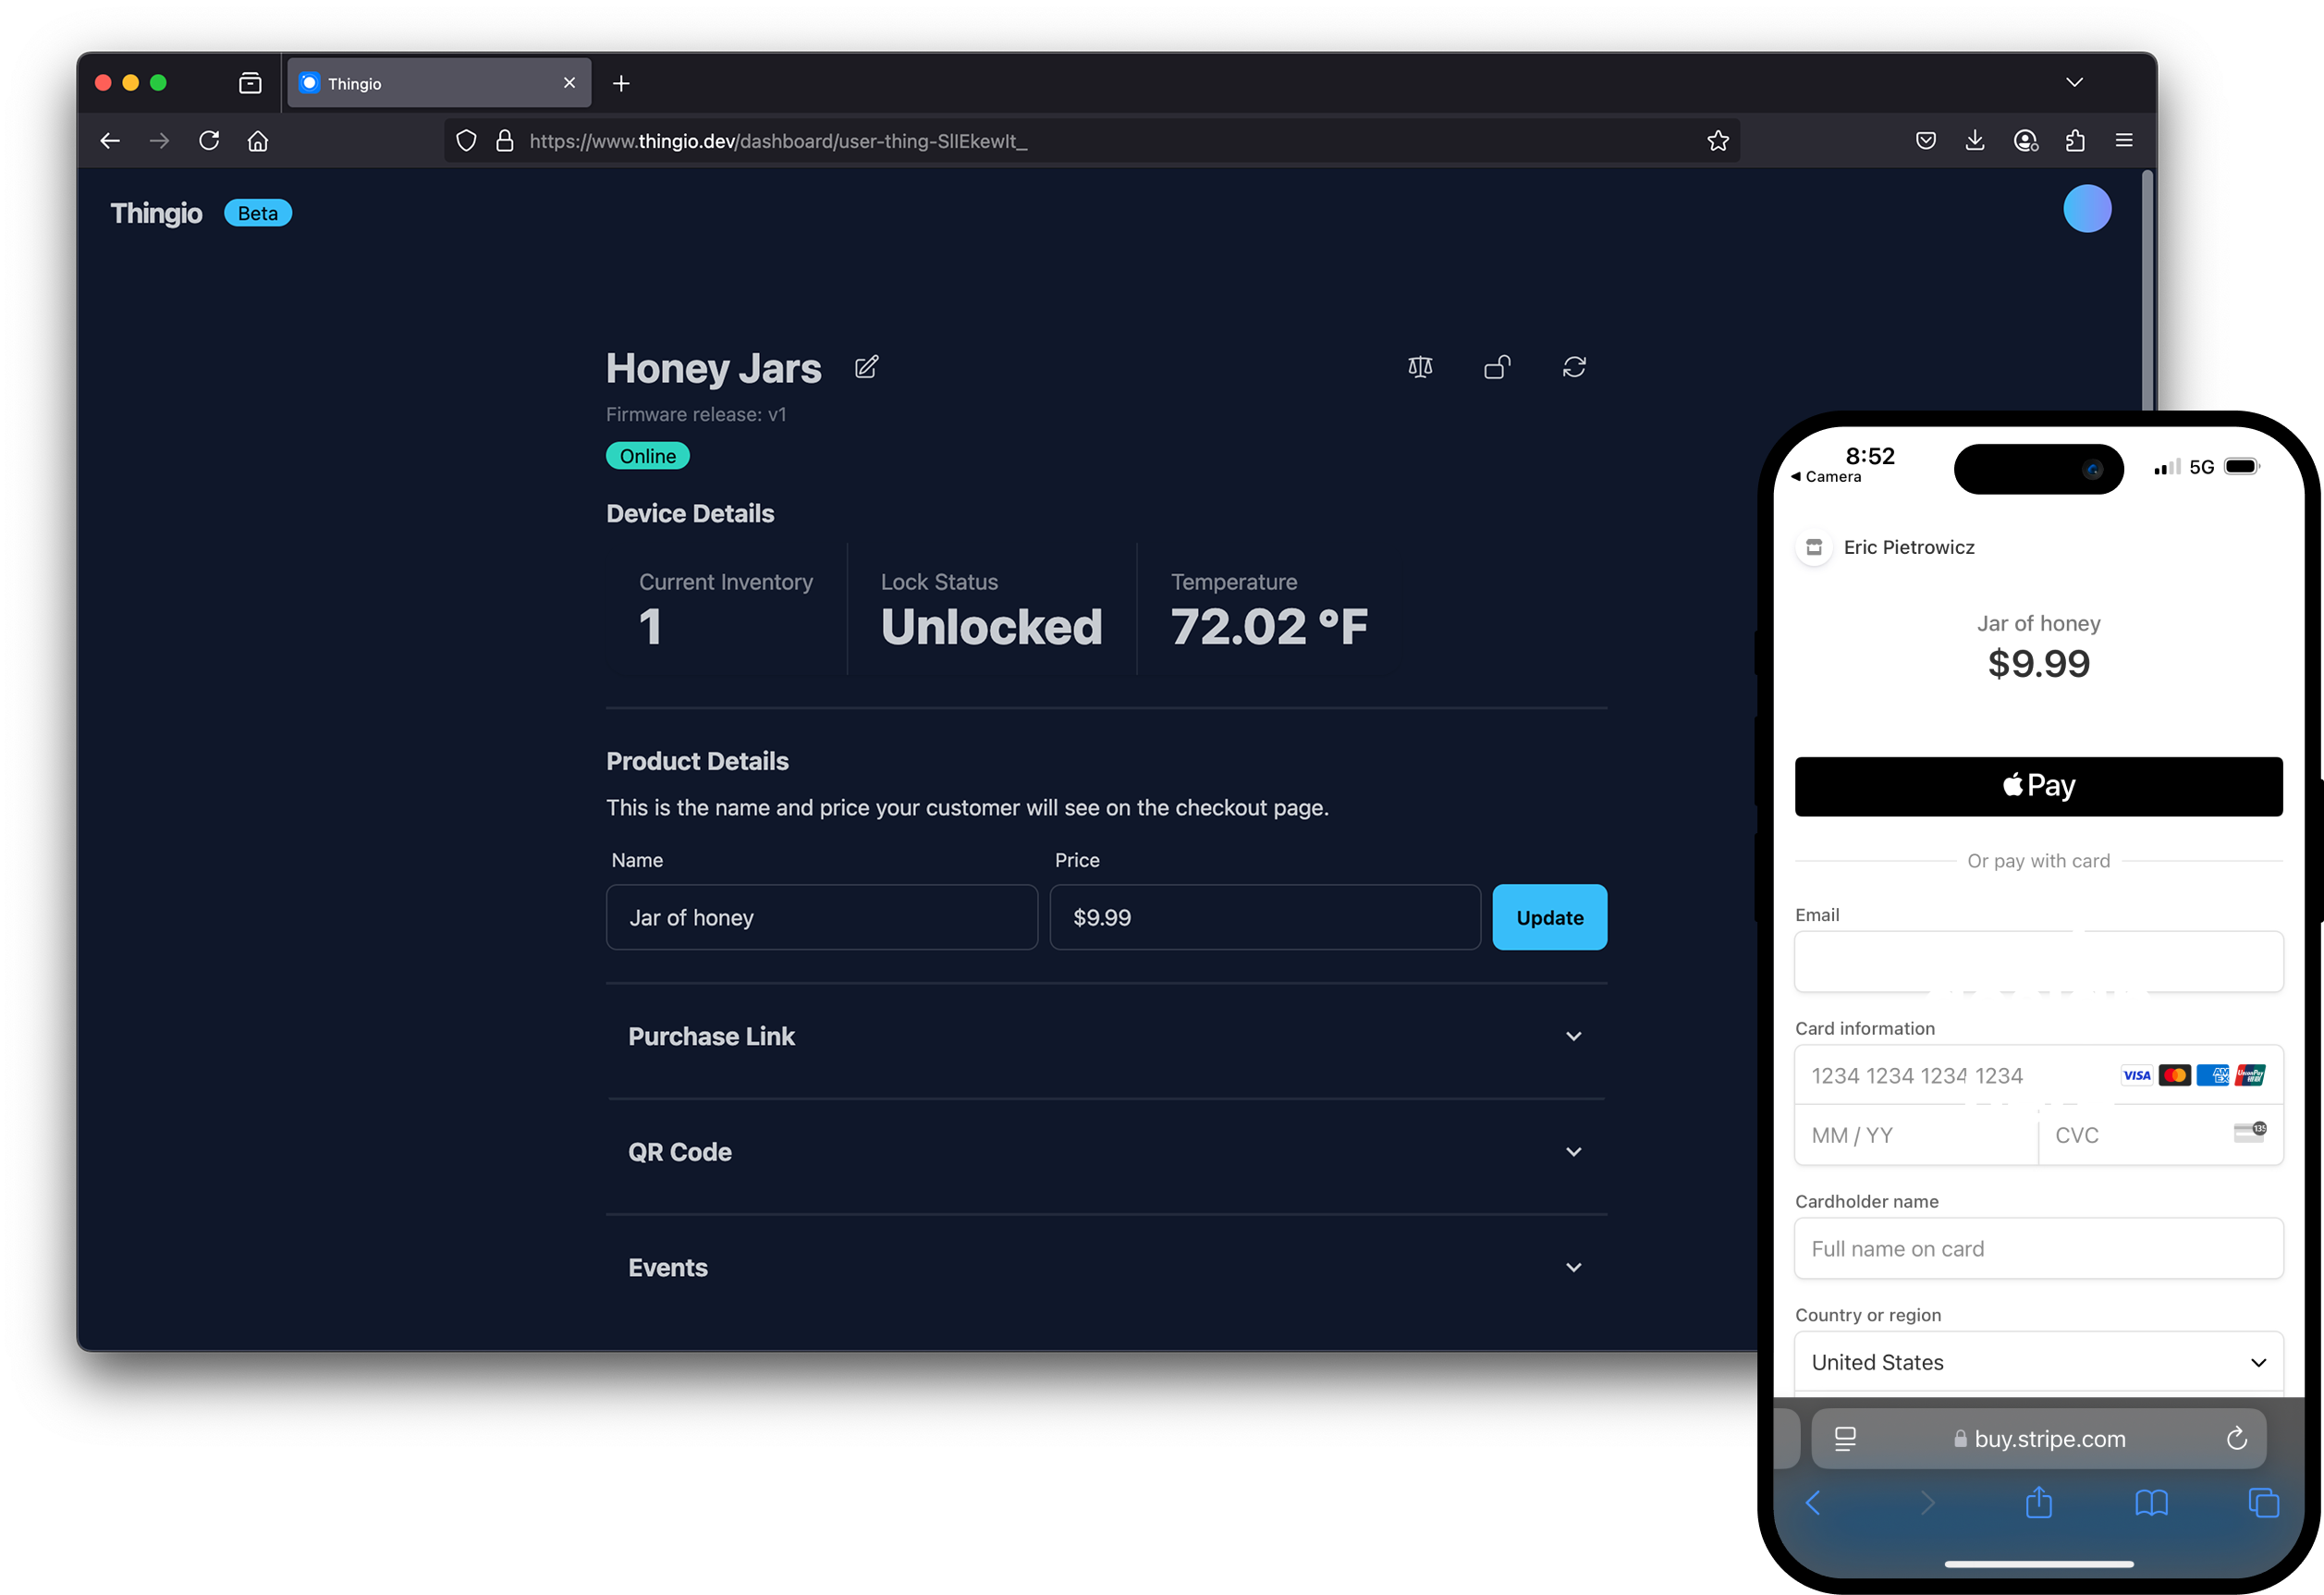Tap the MM / YY expiry field
Screen dimensions: 2324x1595
1916,1135
